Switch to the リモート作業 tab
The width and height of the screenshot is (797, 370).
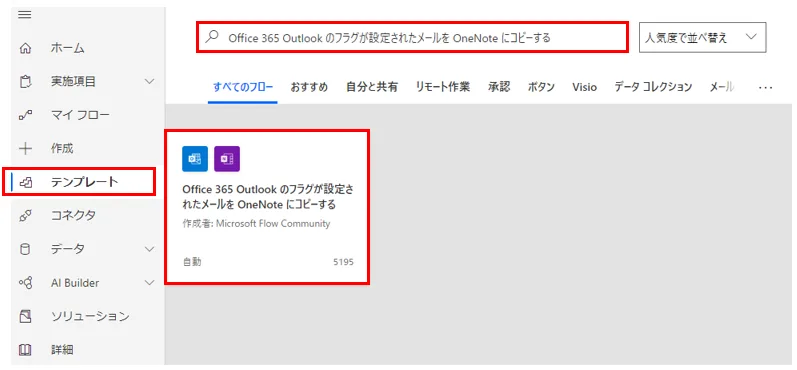tap(442, 87)
